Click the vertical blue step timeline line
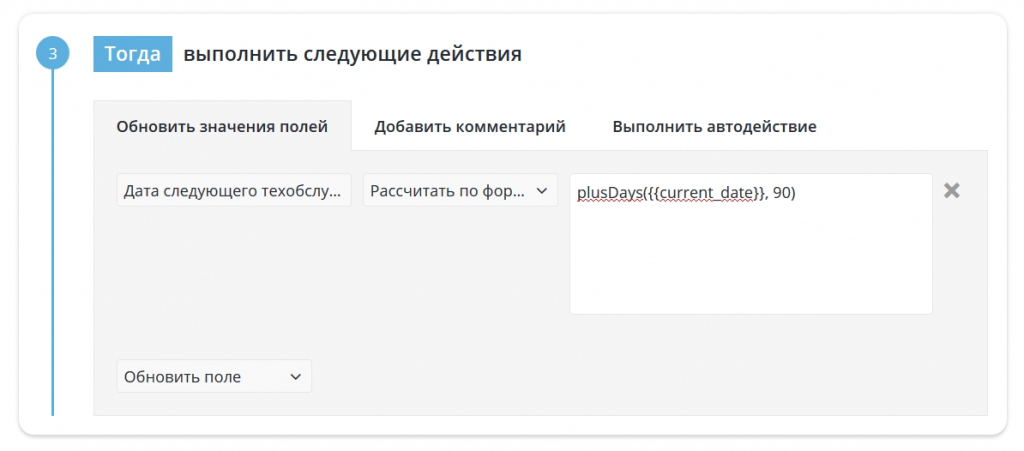Viewport: 1024px width, 451px height. (52, 250)
